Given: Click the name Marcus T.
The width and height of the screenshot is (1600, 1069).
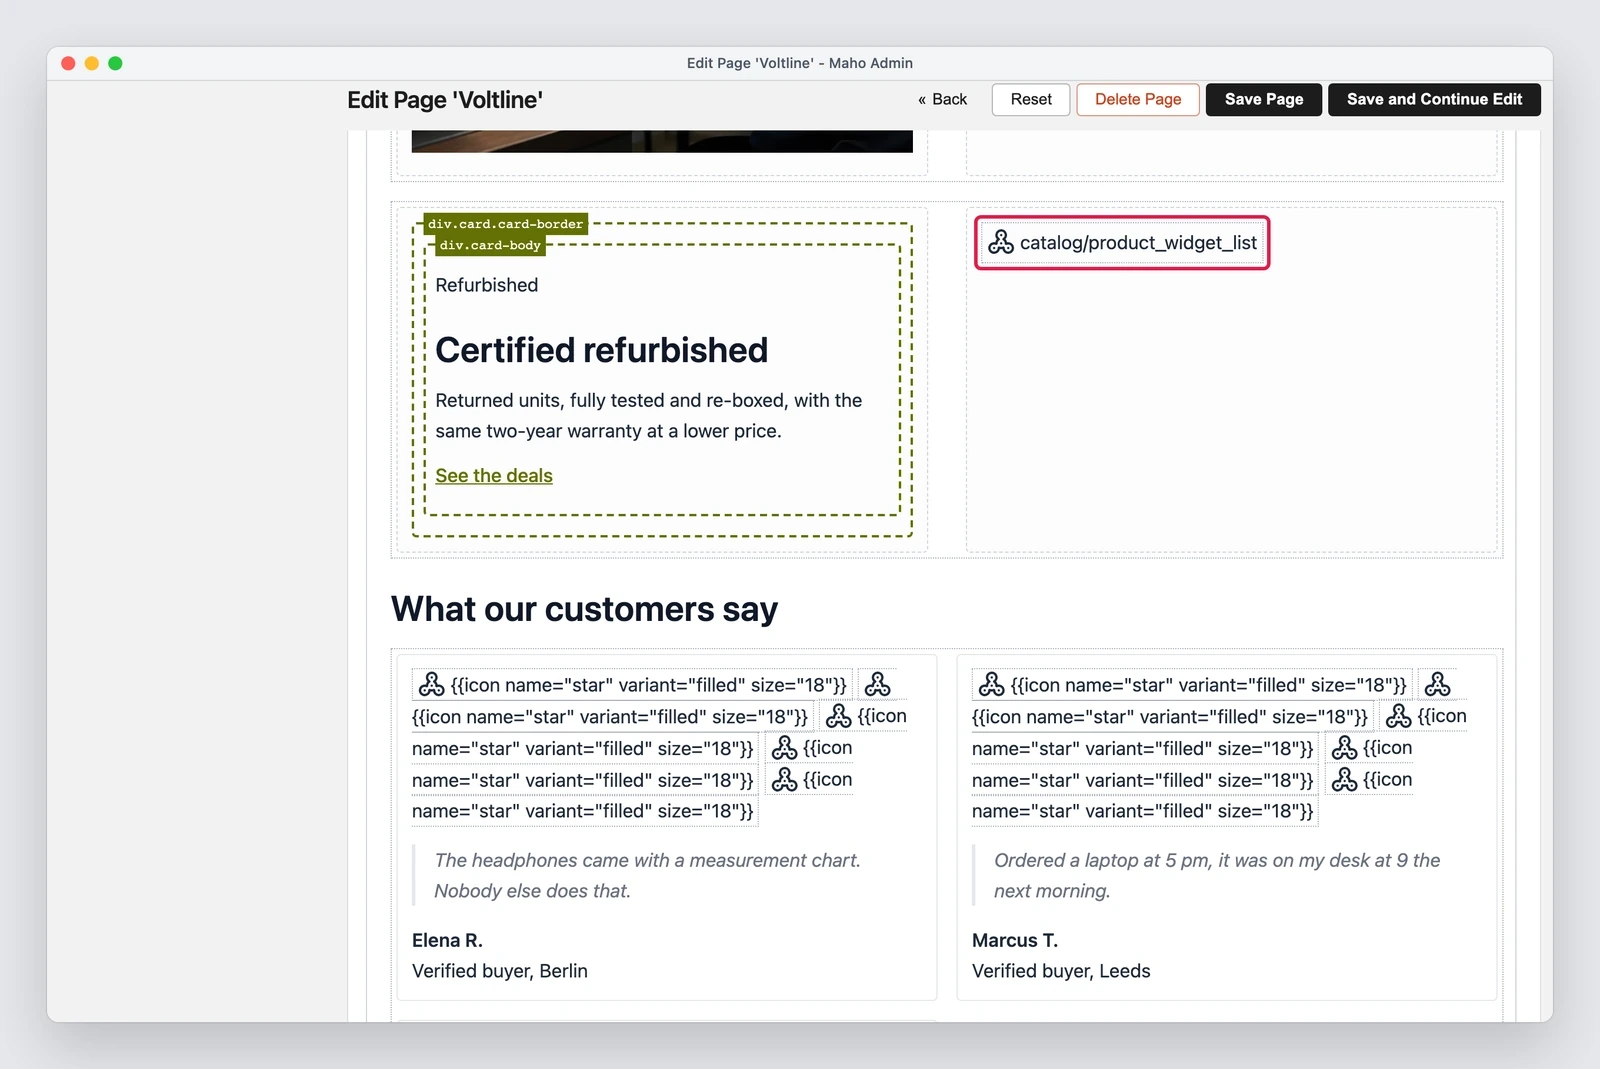Looking at the screenshot, I should coord(1015,940).
